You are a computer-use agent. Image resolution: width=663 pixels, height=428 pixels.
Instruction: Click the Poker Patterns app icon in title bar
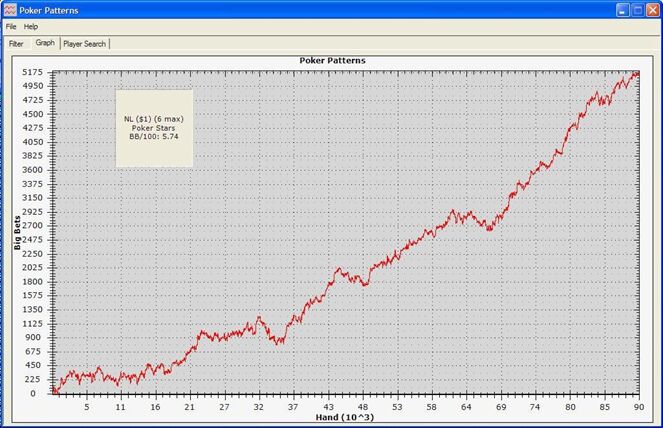tap(10, 10)
